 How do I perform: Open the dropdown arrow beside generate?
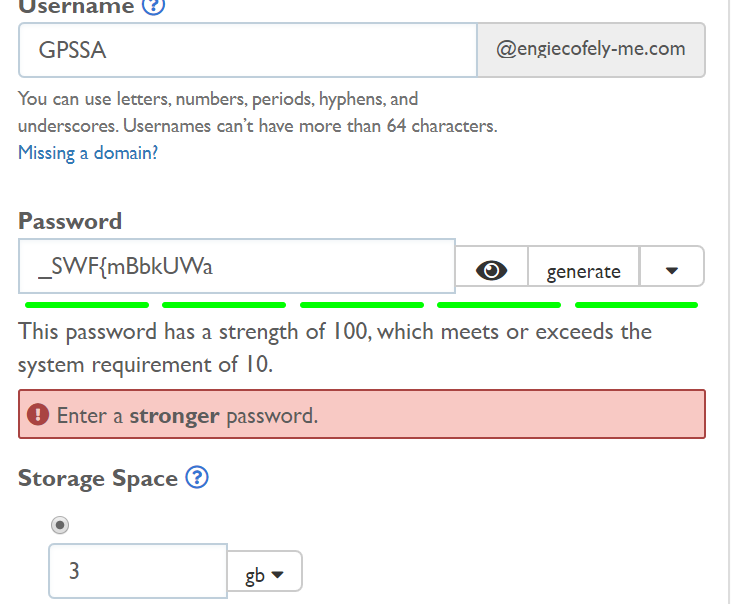[671, 270]
